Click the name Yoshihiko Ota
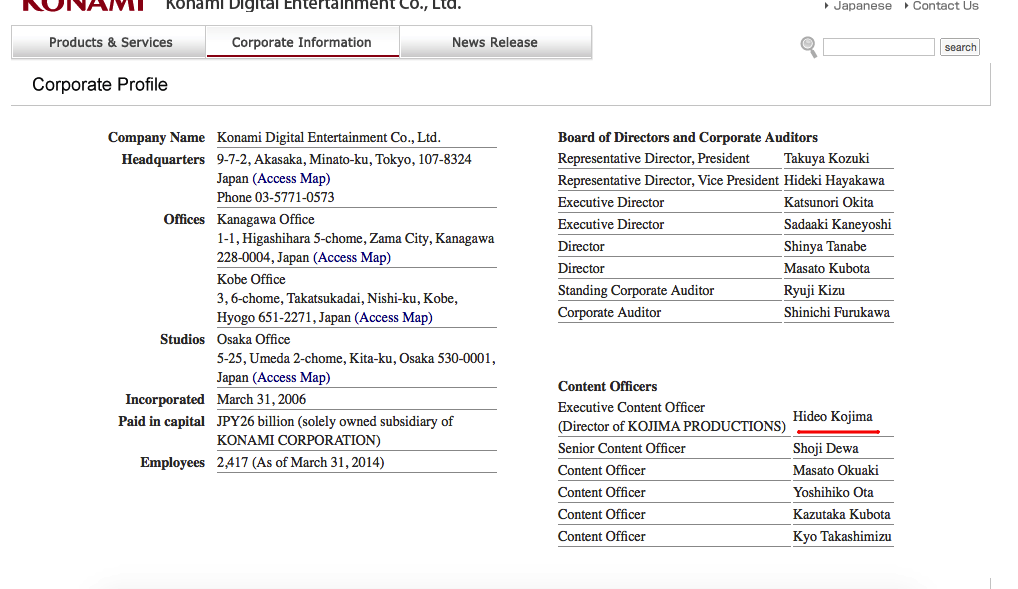This screenshot has height=589, width=1018. point(833,493)
